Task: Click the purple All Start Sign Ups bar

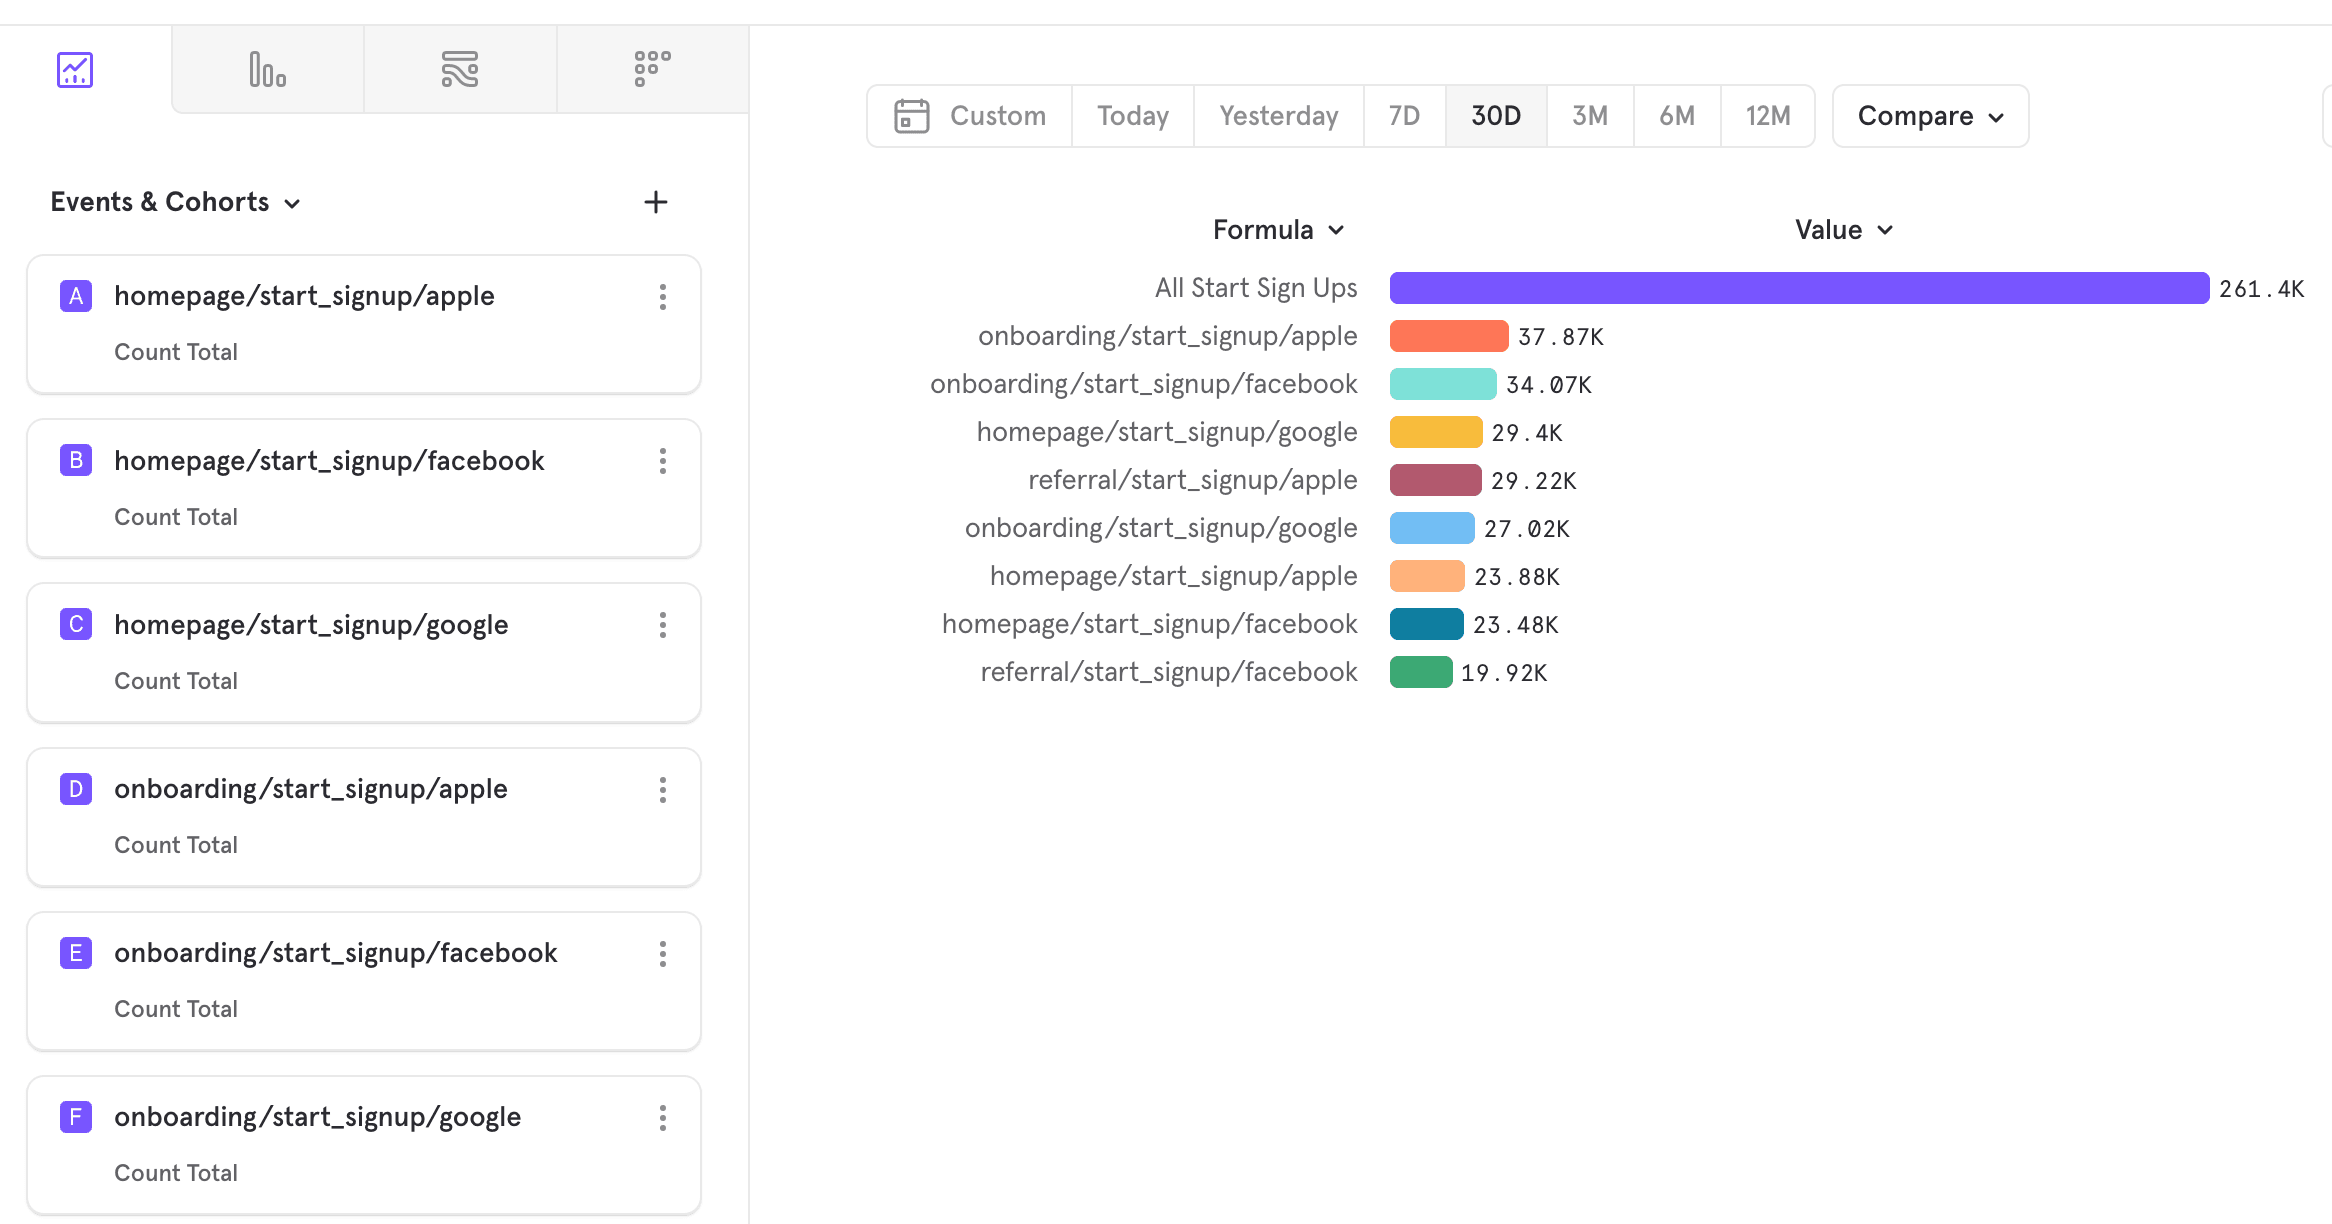Action: pyautogui.click(x=1798, y=288)
